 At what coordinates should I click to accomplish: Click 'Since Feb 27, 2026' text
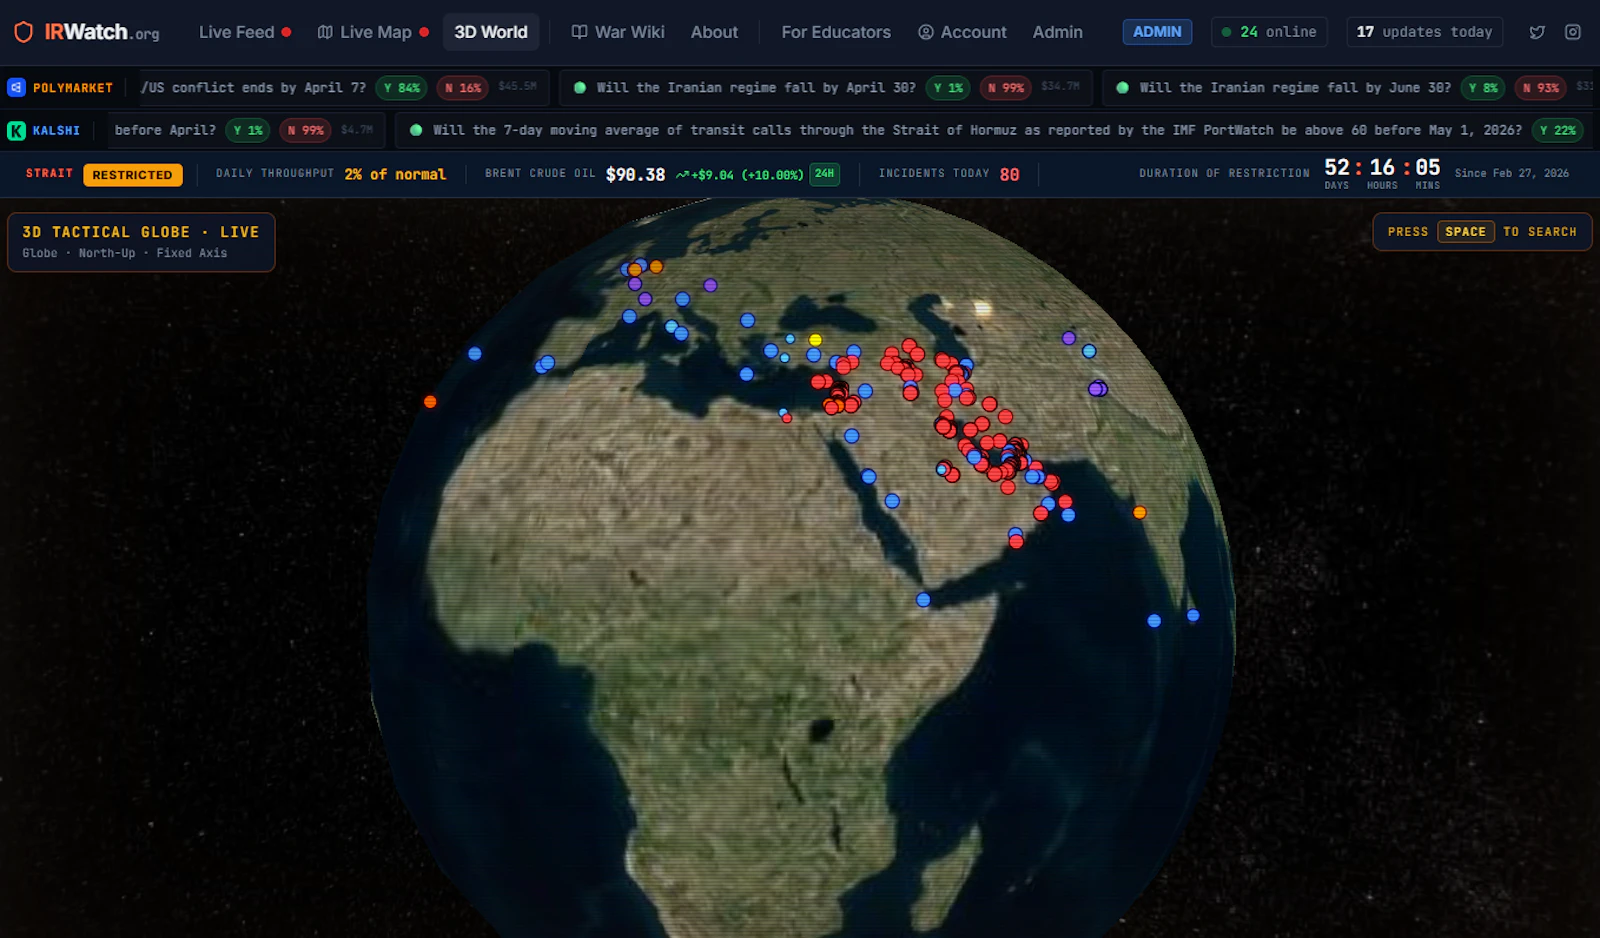[1512, 173]
